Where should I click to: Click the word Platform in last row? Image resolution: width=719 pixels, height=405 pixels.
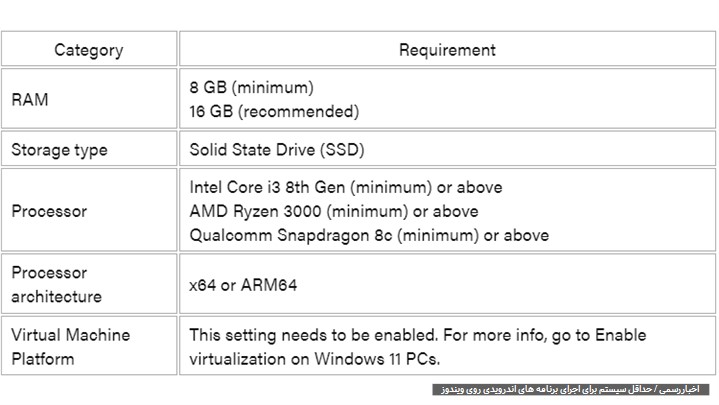[x=43, y=359]
